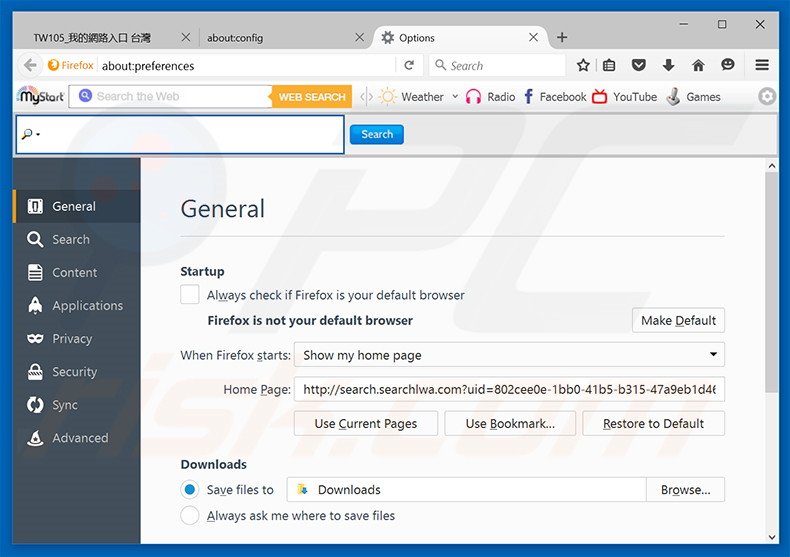Open the Pocket icon in toolbar
Viewport: 790px width, 557px height.
click(x=638, y=65)
